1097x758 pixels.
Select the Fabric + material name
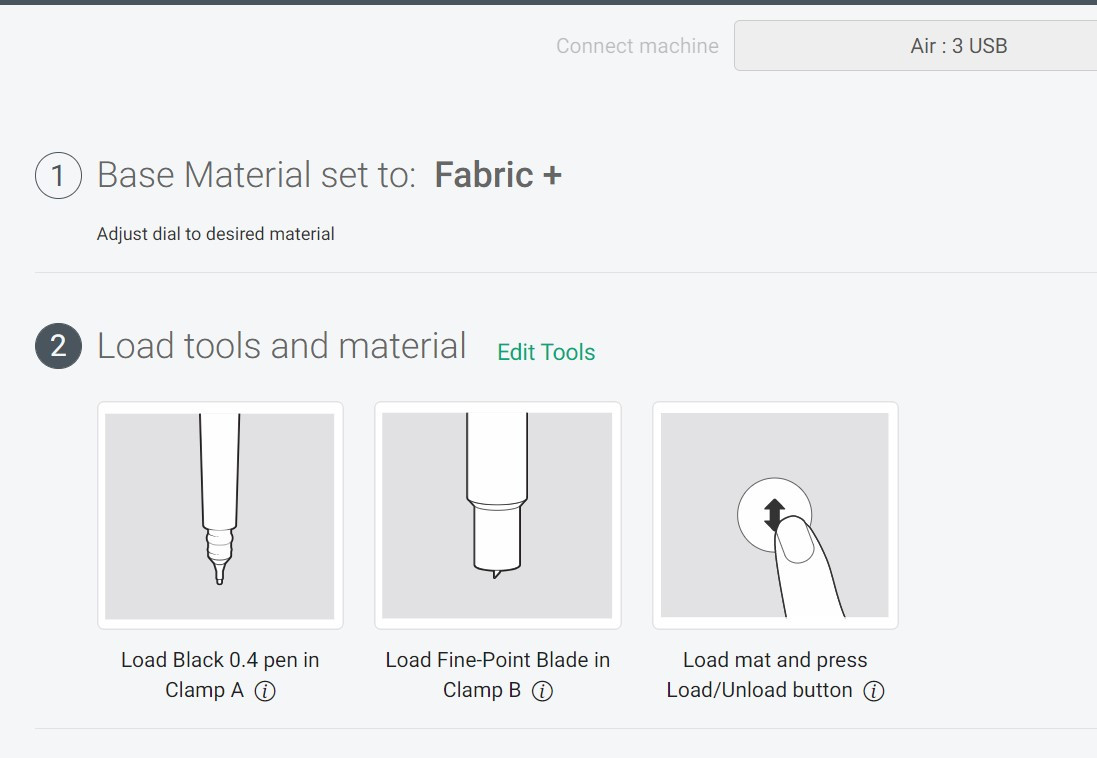pyautogui.click(x=498, y=176)
